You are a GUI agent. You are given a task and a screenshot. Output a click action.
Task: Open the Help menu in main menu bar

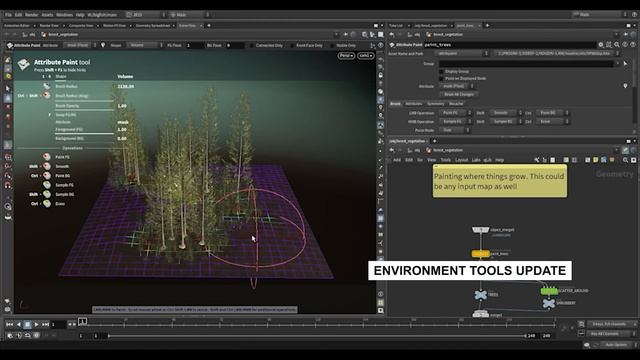point(80,15)
